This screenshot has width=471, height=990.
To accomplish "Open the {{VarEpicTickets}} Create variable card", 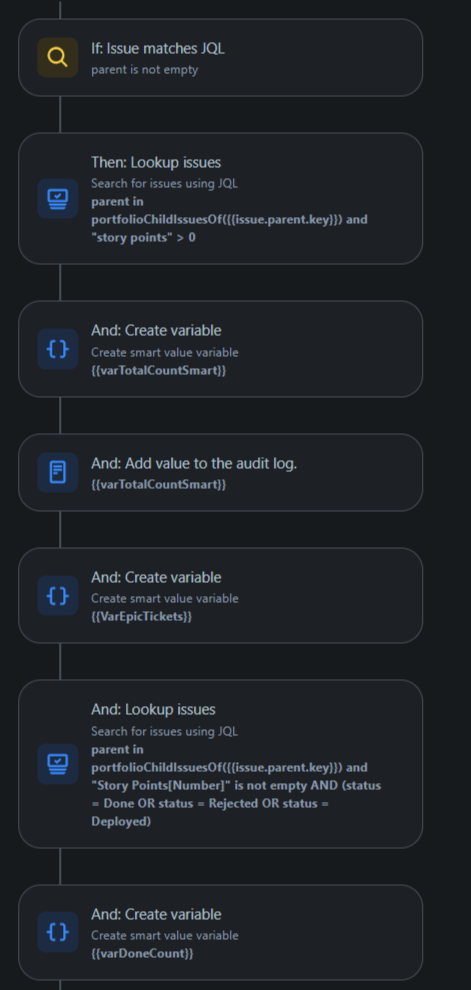I will [220, 595].
